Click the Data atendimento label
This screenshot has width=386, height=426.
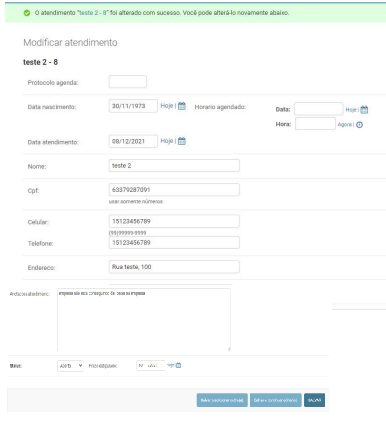coord(53,142)
